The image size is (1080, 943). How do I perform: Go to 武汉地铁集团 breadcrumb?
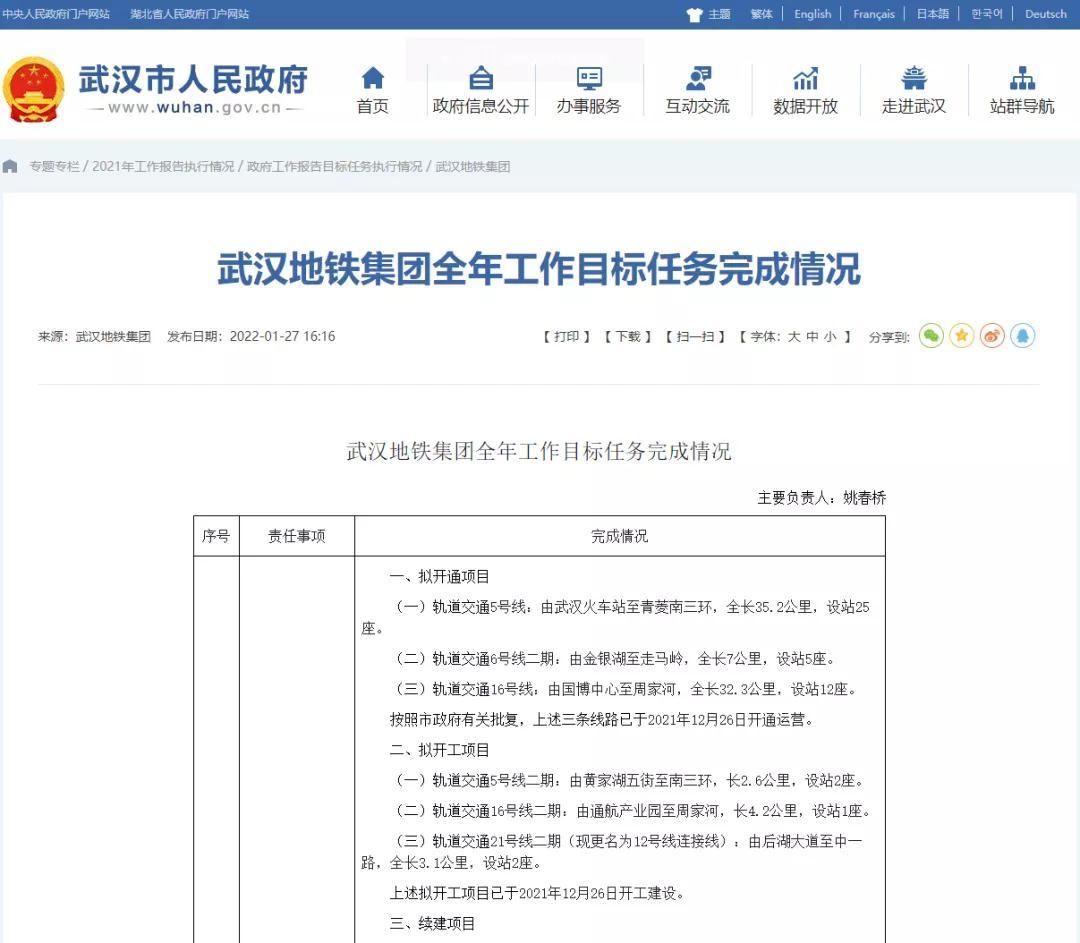tap(472, 166)
